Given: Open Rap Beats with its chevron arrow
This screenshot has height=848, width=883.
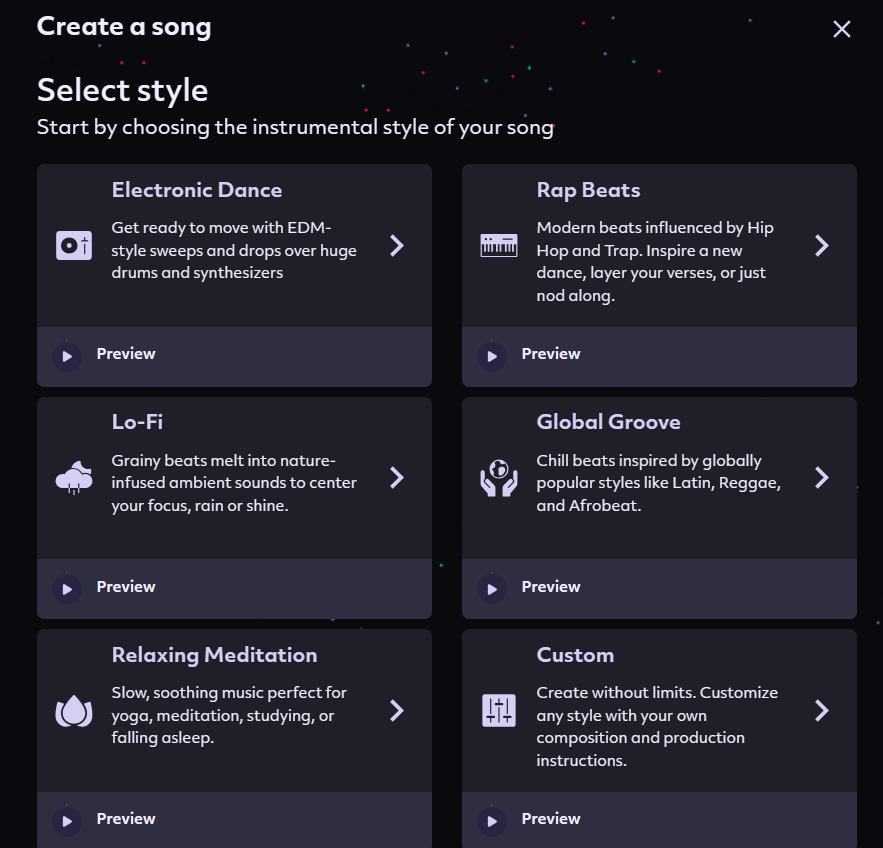Looking at the screenshot, I should pos(822,245).
